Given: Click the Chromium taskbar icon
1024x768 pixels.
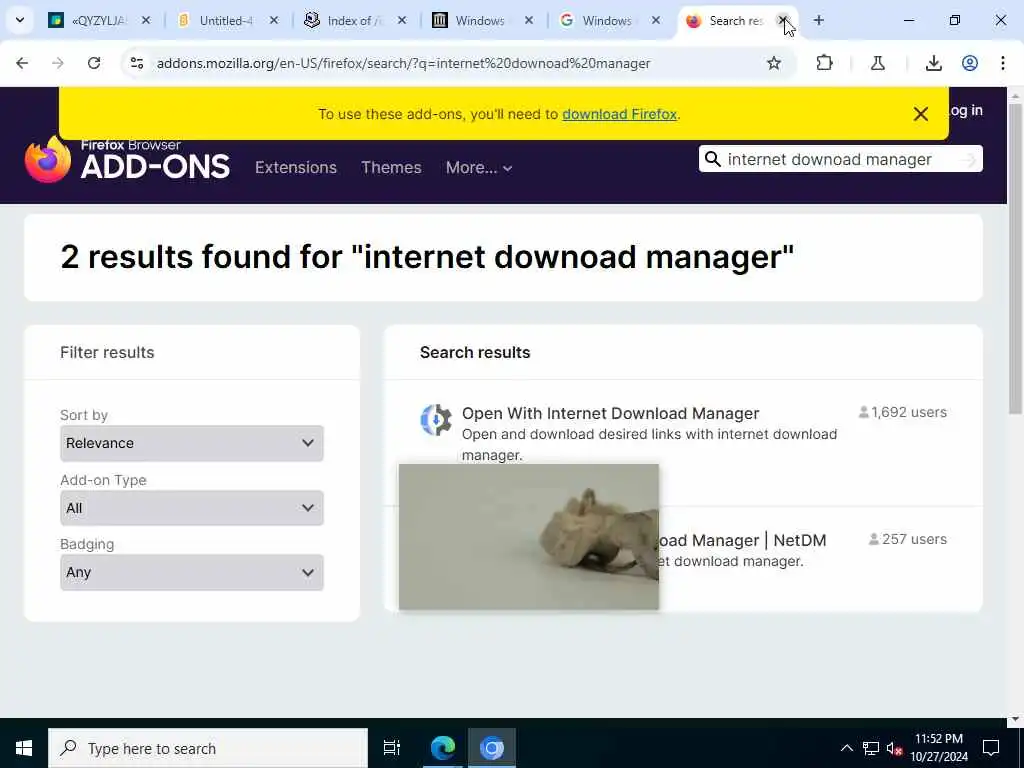Looking at the screenshot, I should [x=492, y=748].
